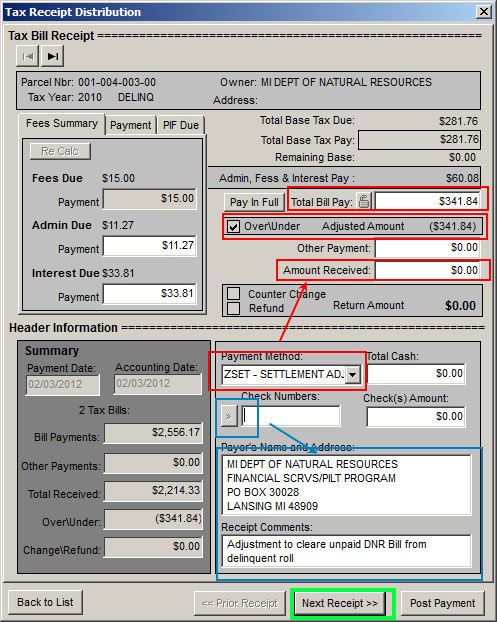The width and height of the screenshot is (497, 622).
Task: Close the Tax Receipt Distribution window
Action: (484, 12)
